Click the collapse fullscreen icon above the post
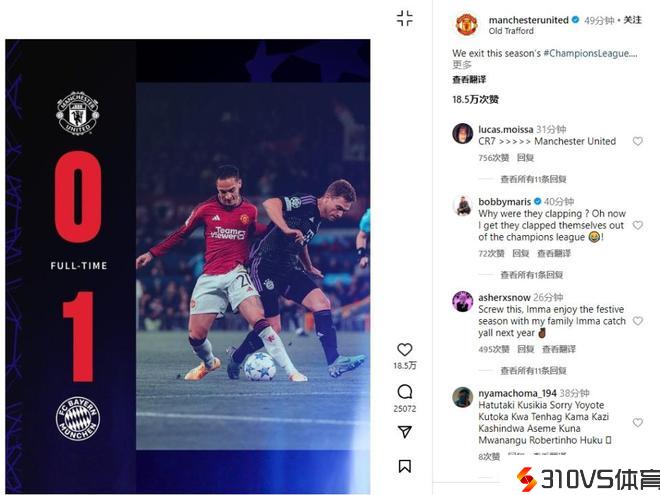Screen dimensions: 660x495 (405, 19)
